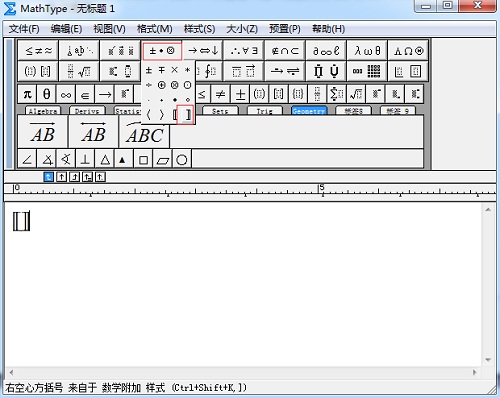
Task: Choose the right white square bracket in the open palette
Action: pos(188,115)
